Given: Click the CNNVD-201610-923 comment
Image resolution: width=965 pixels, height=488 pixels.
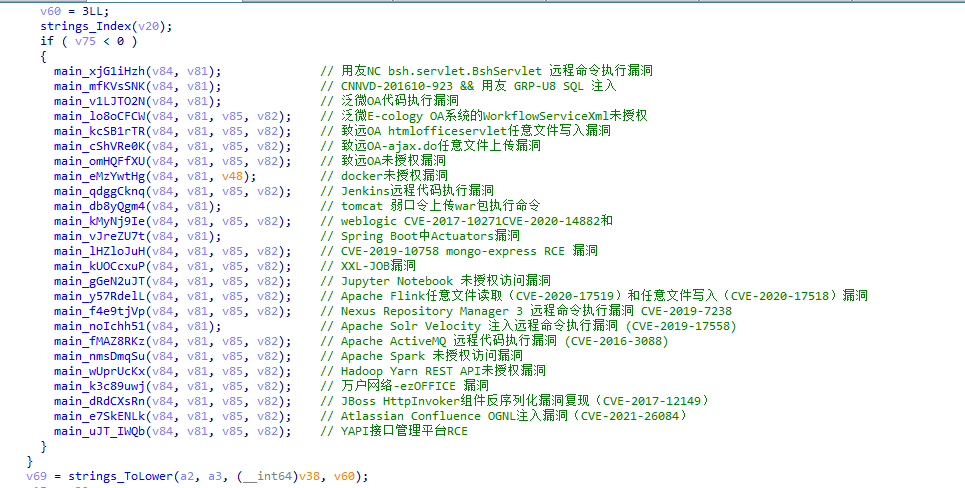Looking at the screenshot, I should [x=468, y=86].
